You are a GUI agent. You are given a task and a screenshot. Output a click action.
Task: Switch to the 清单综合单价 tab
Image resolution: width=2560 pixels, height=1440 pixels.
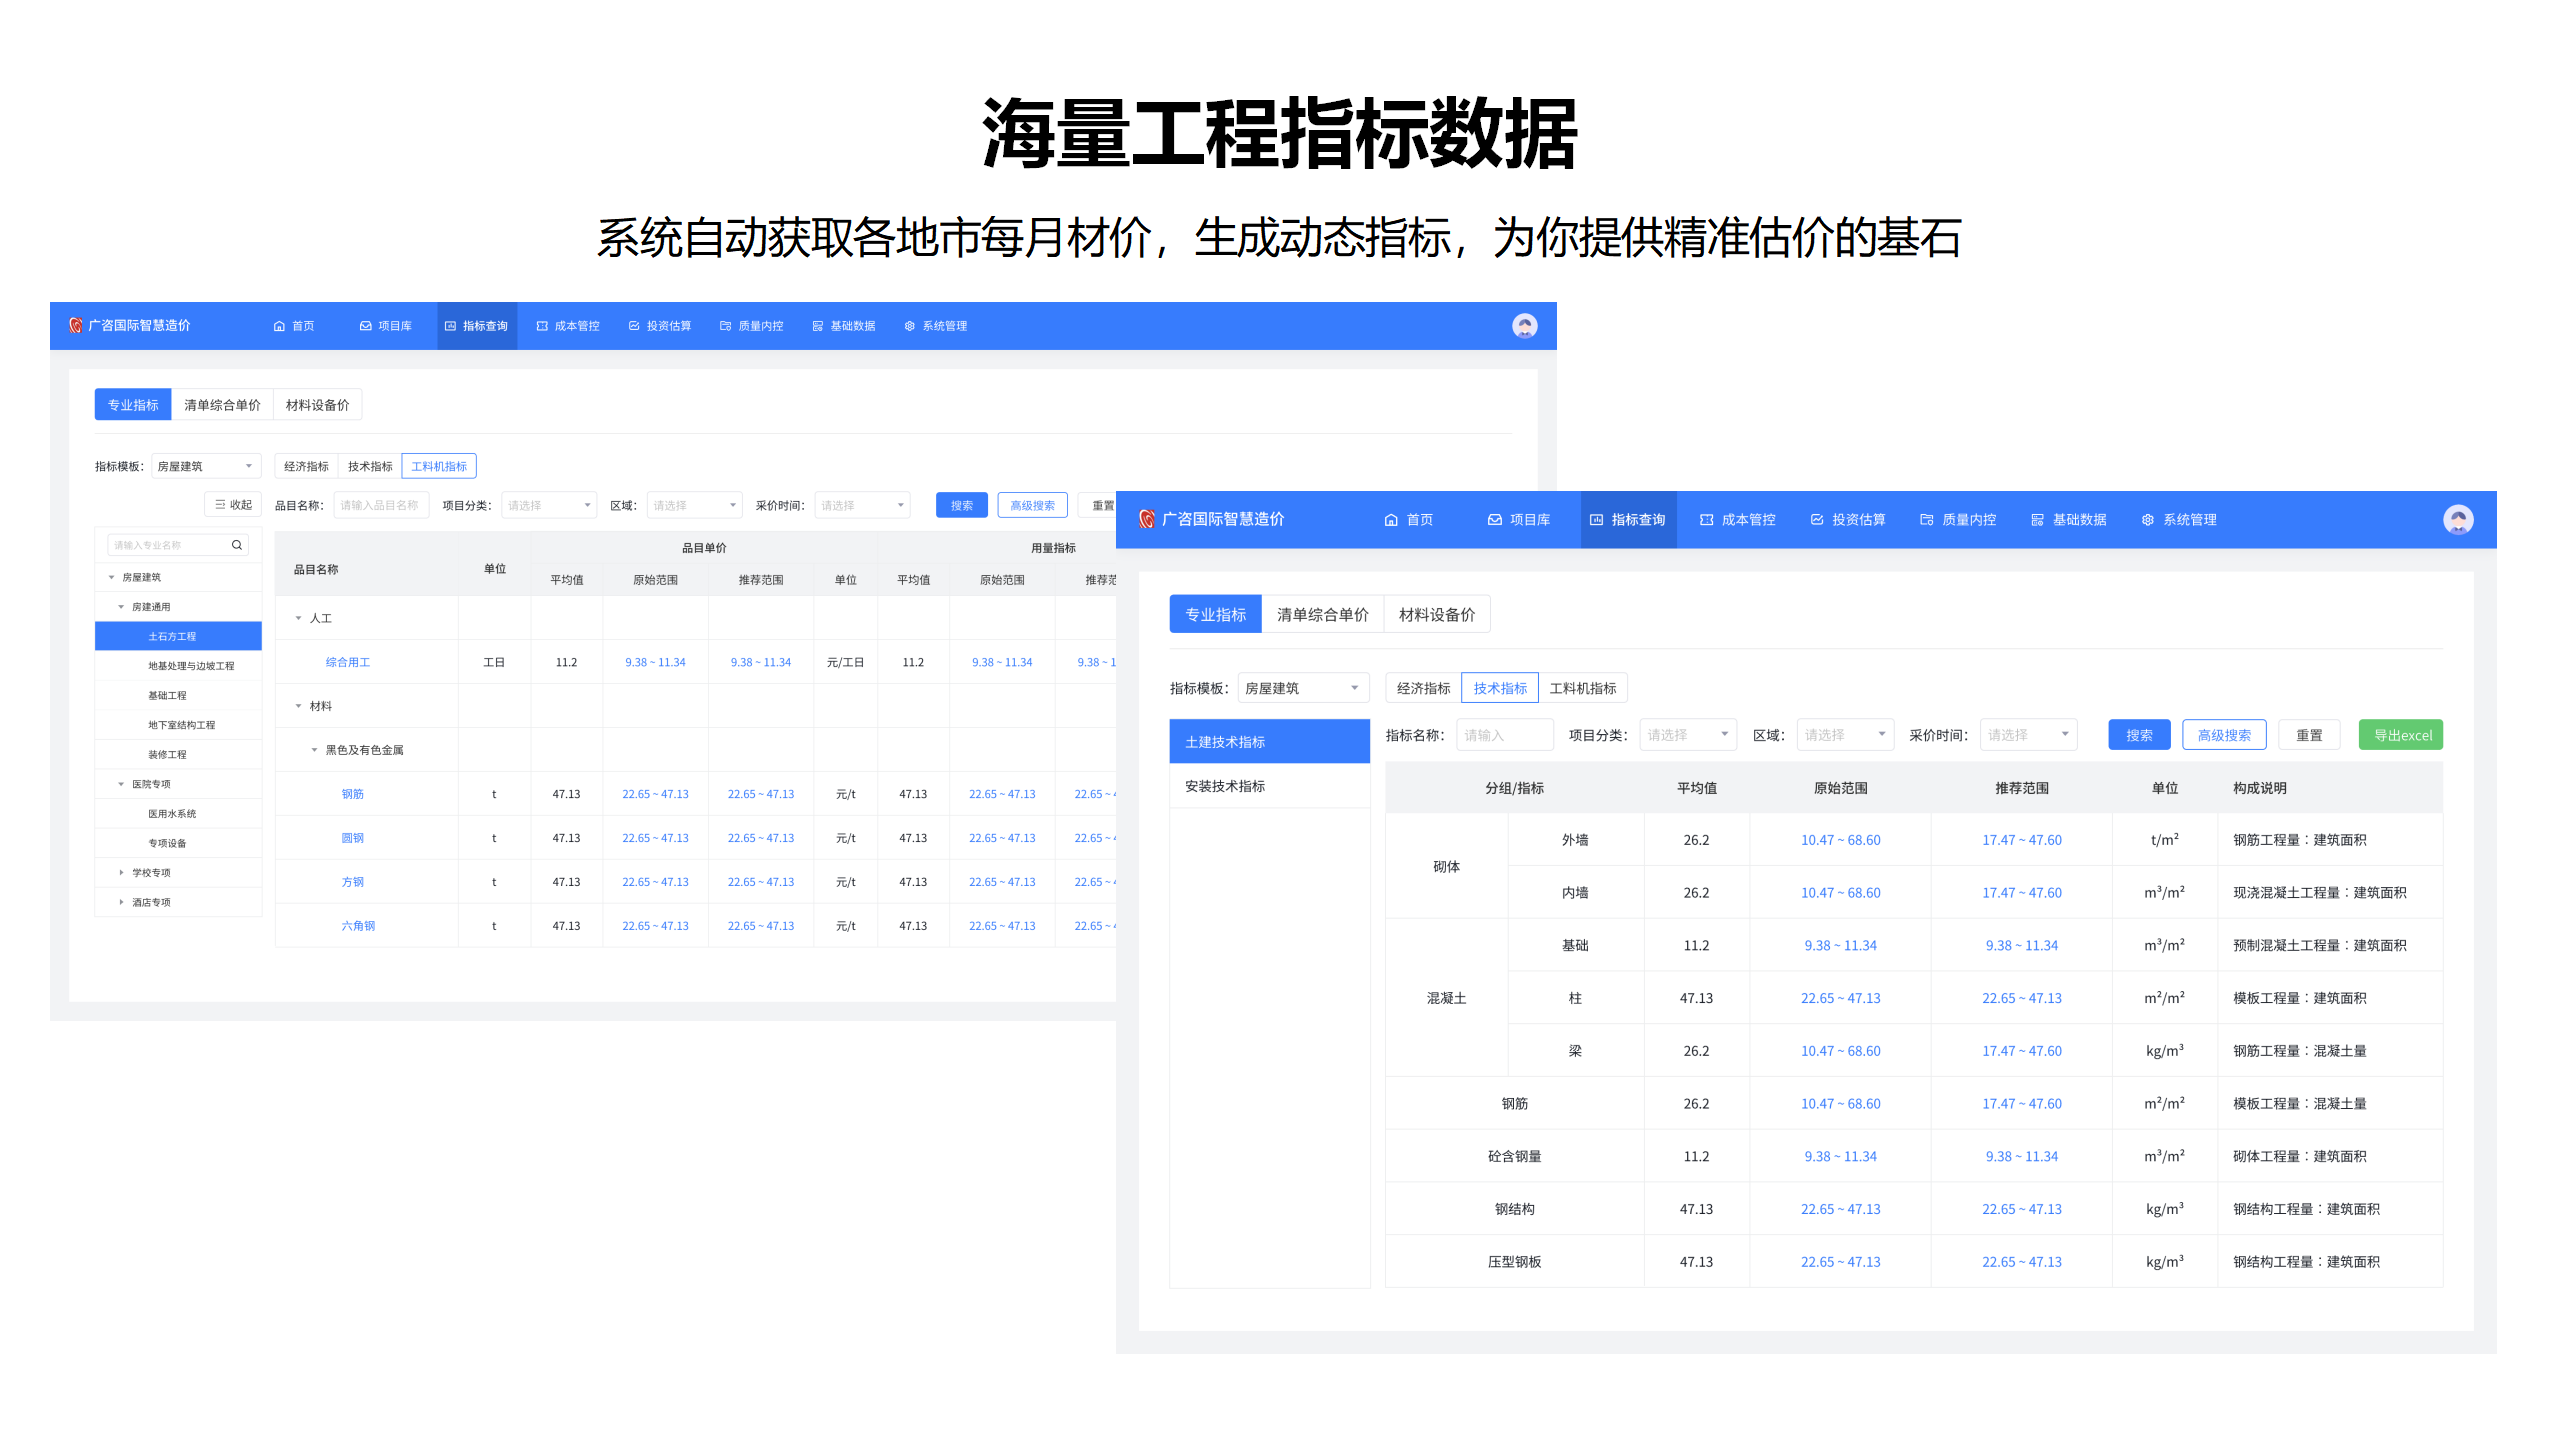click(x=1322, y=613)
